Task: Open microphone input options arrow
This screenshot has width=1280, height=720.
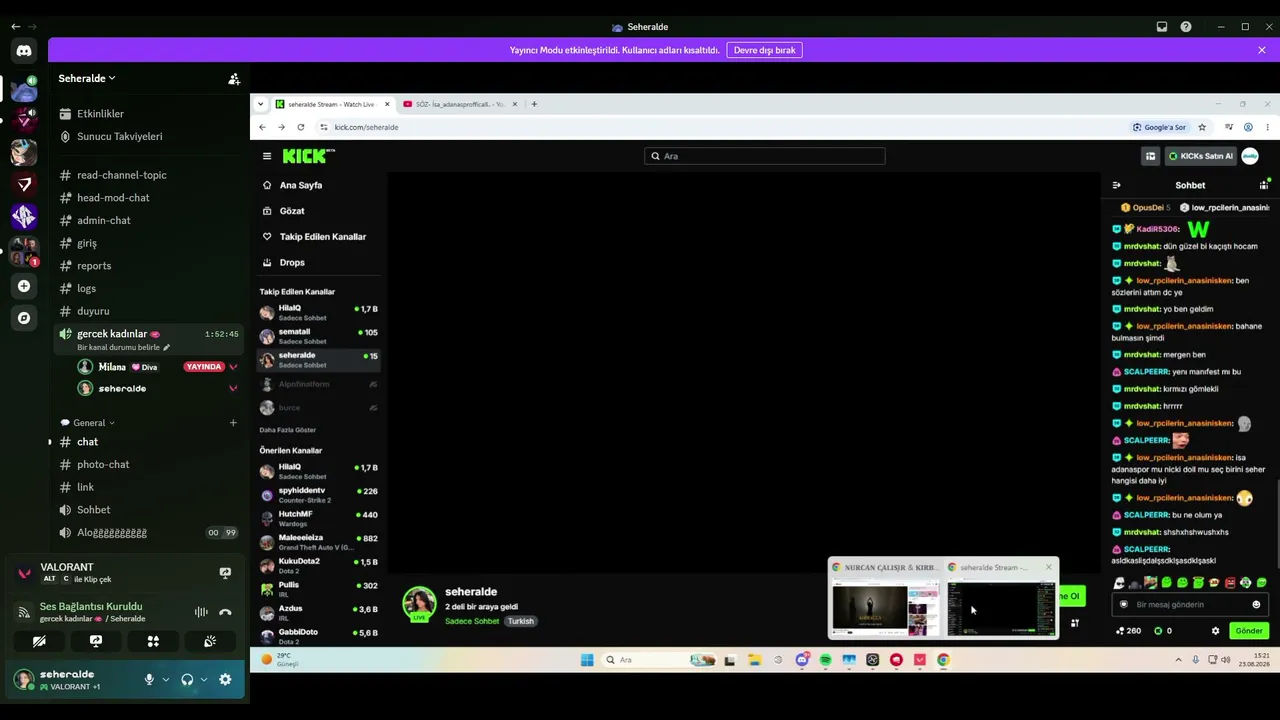Action: coord(165,680)
